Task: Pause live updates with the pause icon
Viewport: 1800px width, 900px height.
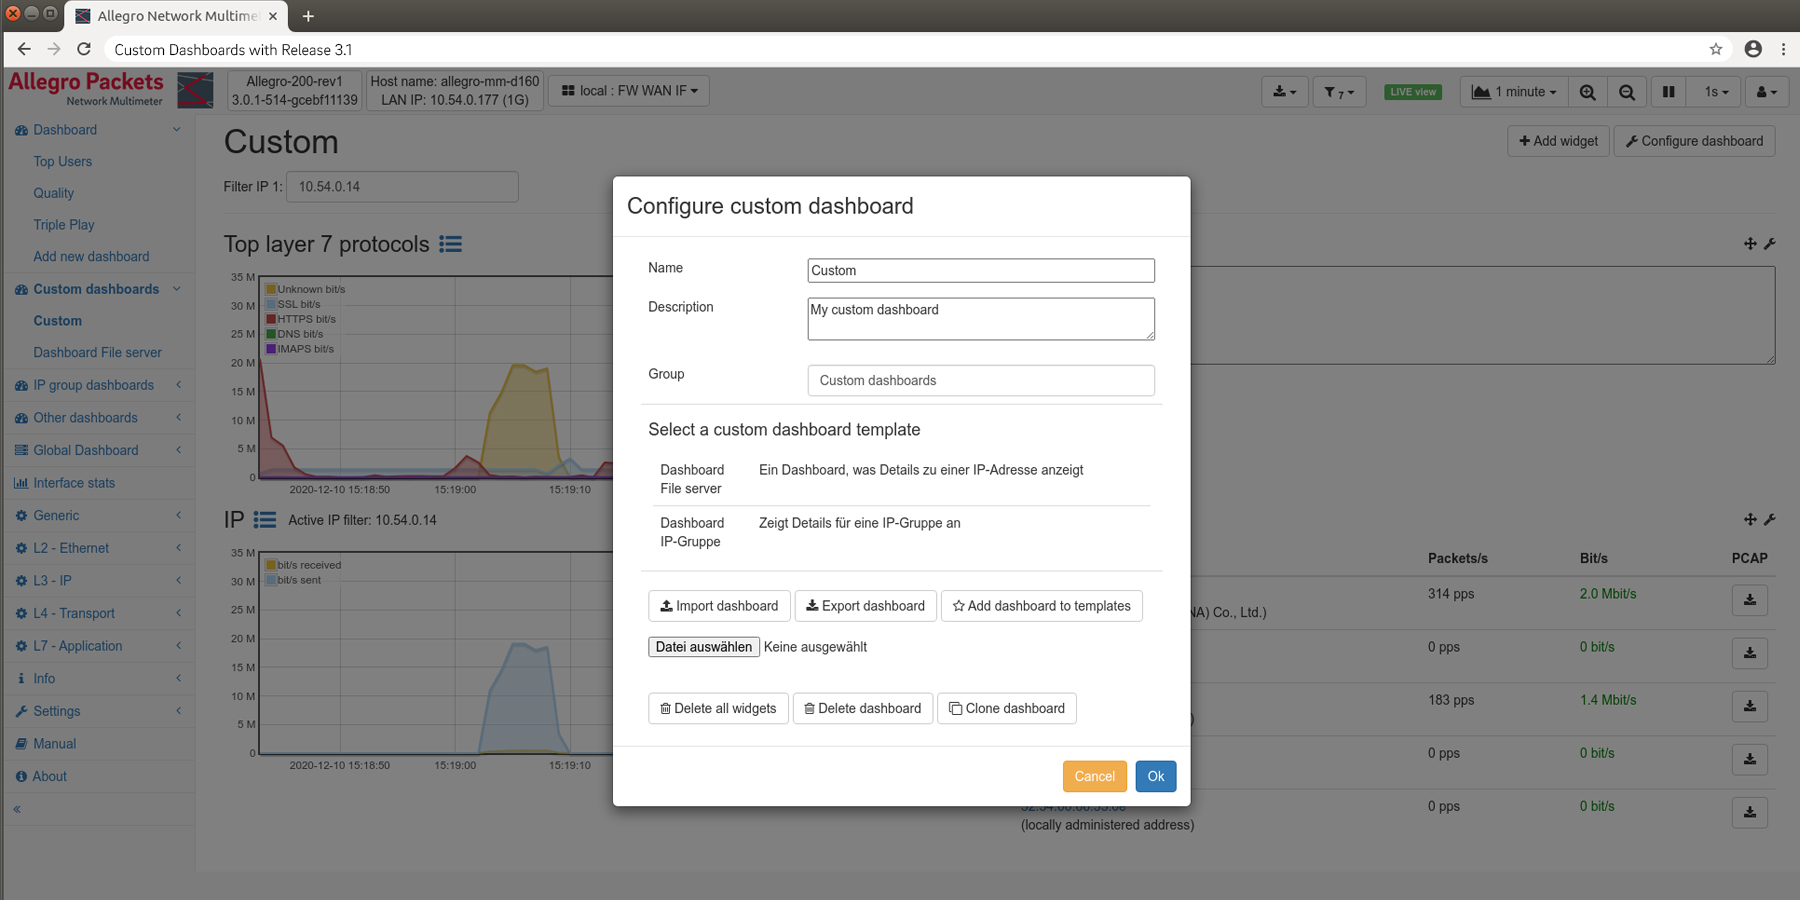Action: tap(1668, 91)
